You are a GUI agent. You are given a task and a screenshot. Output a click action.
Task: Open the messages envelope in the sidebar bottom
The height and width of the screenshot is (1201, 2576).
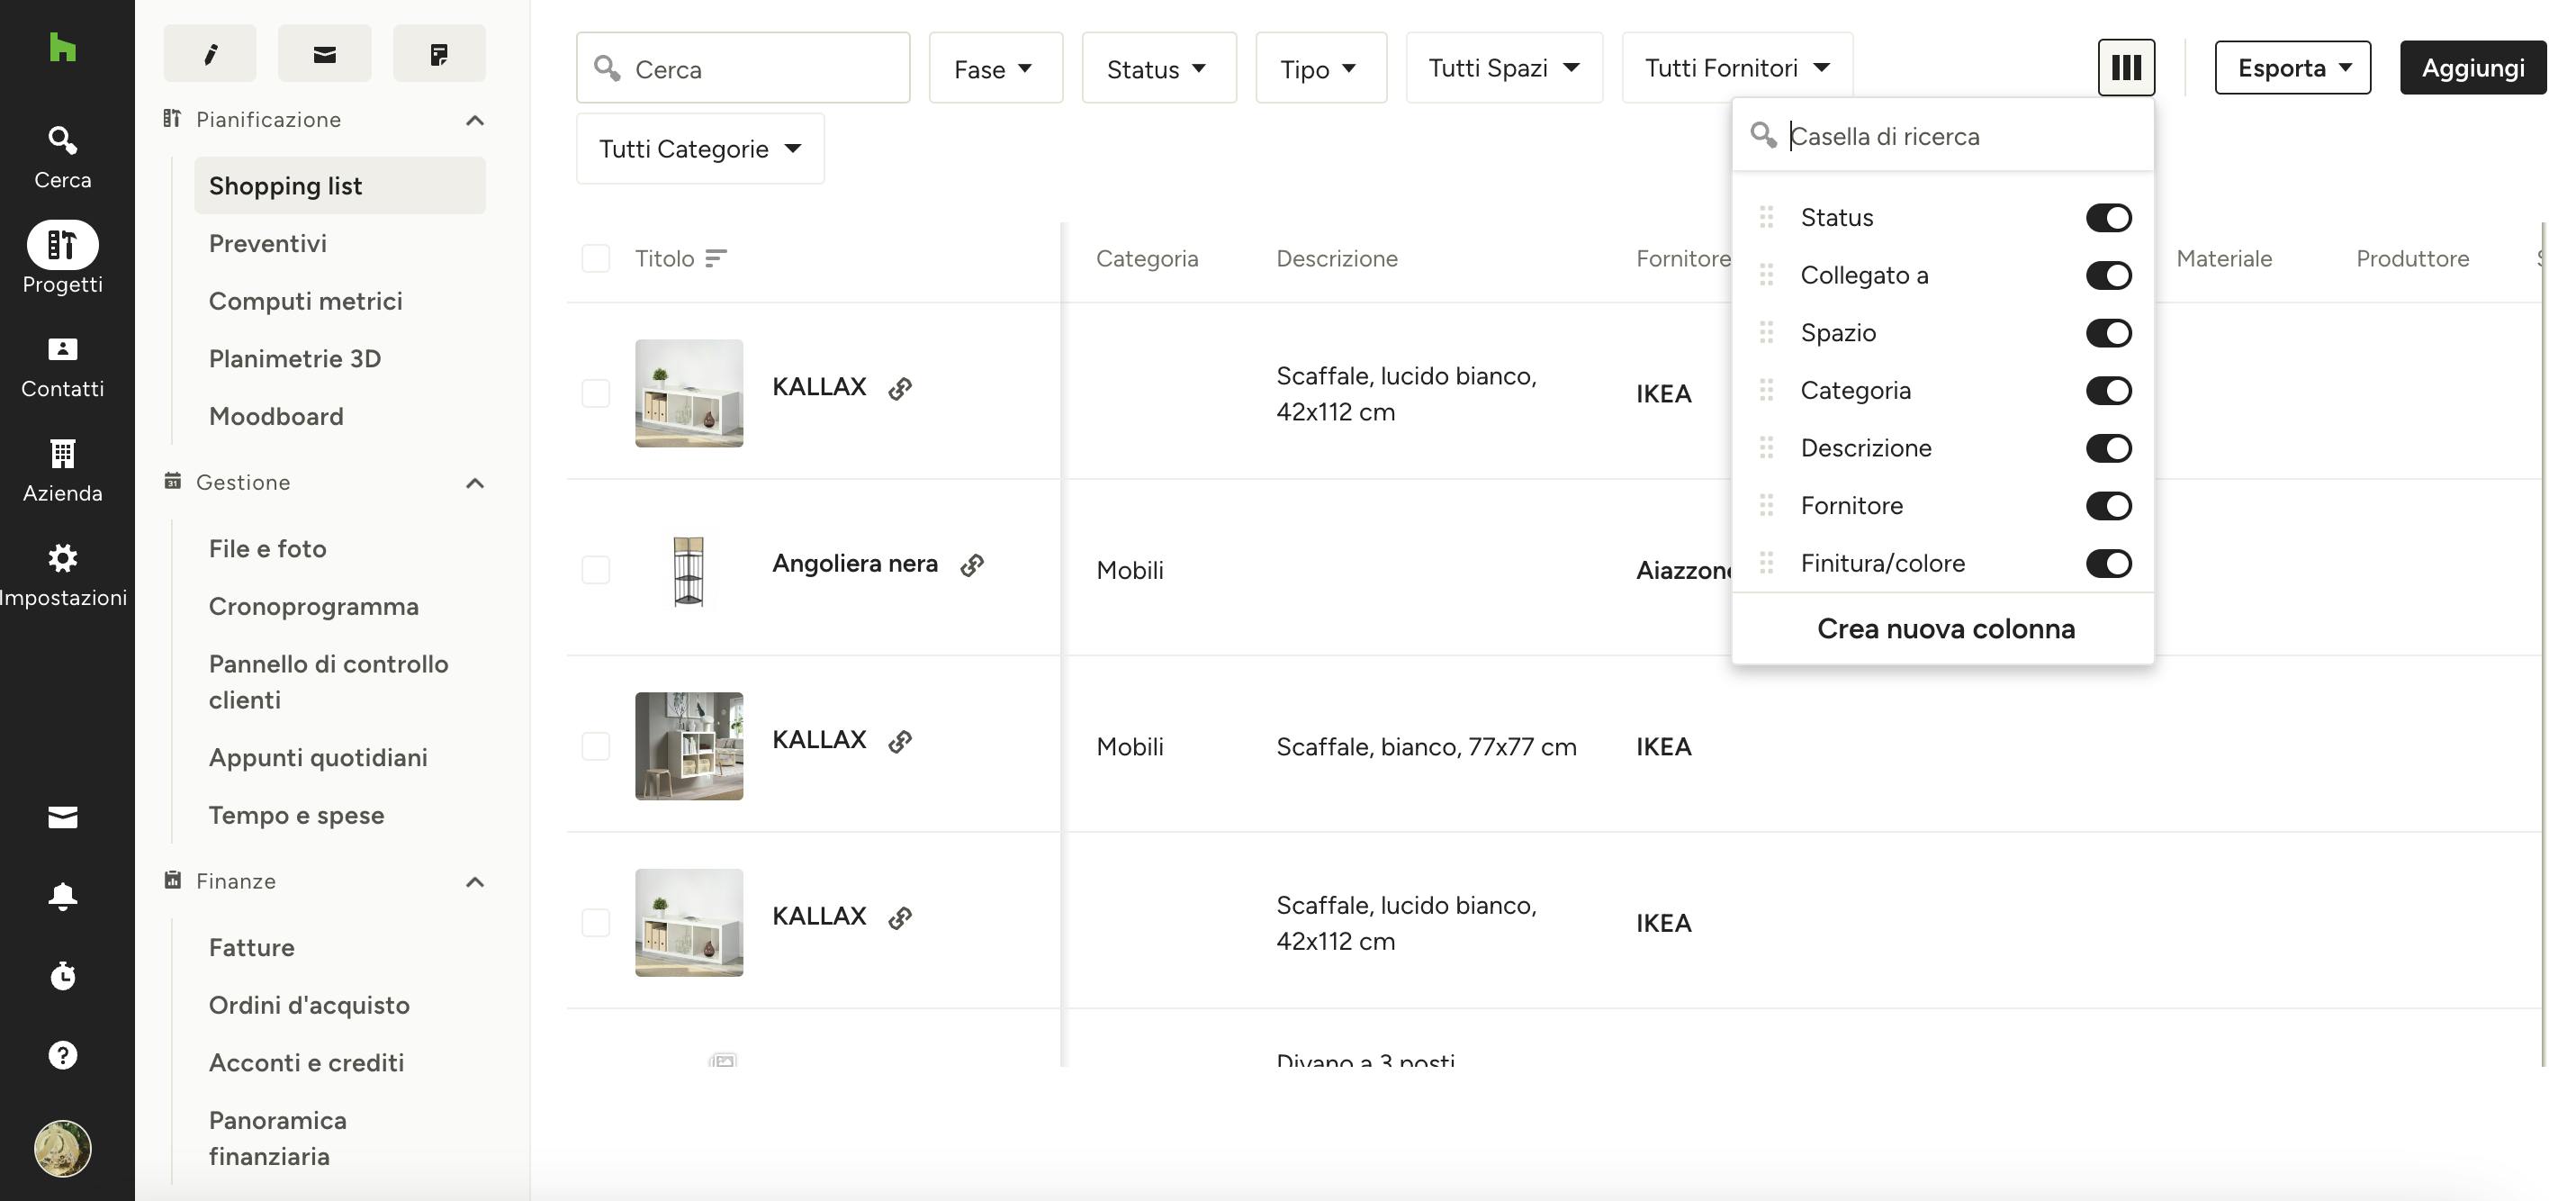pos(62,817)
